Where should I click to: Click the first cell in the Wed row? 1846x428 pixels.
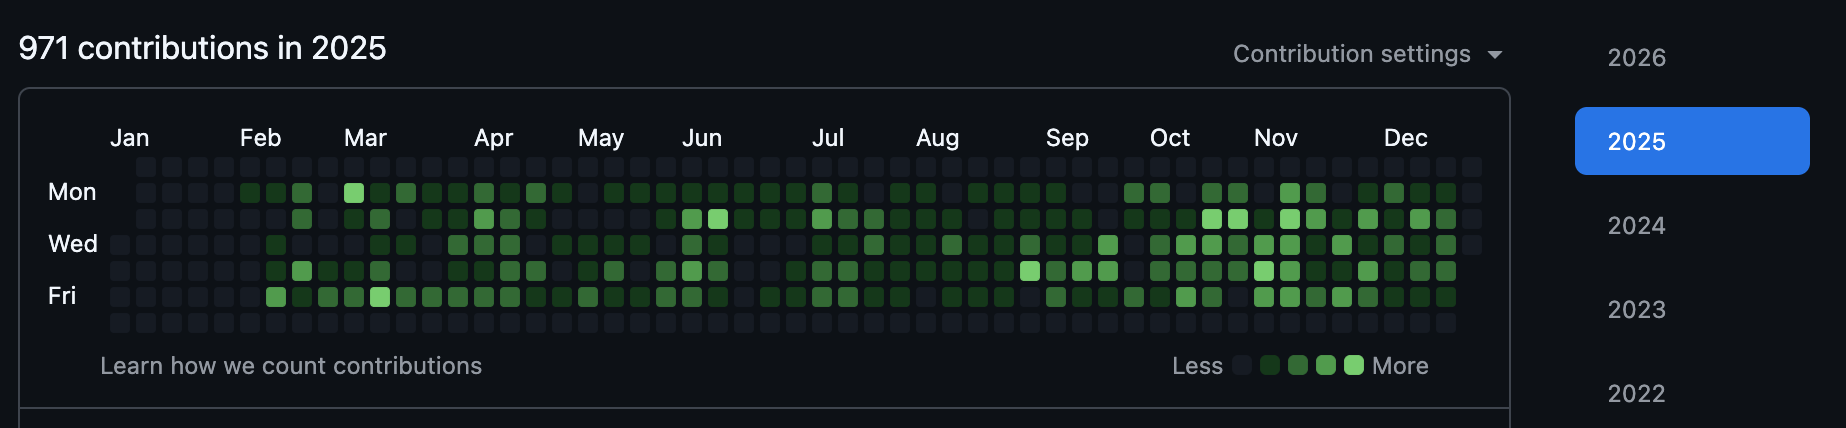click(x=120, y=245)
